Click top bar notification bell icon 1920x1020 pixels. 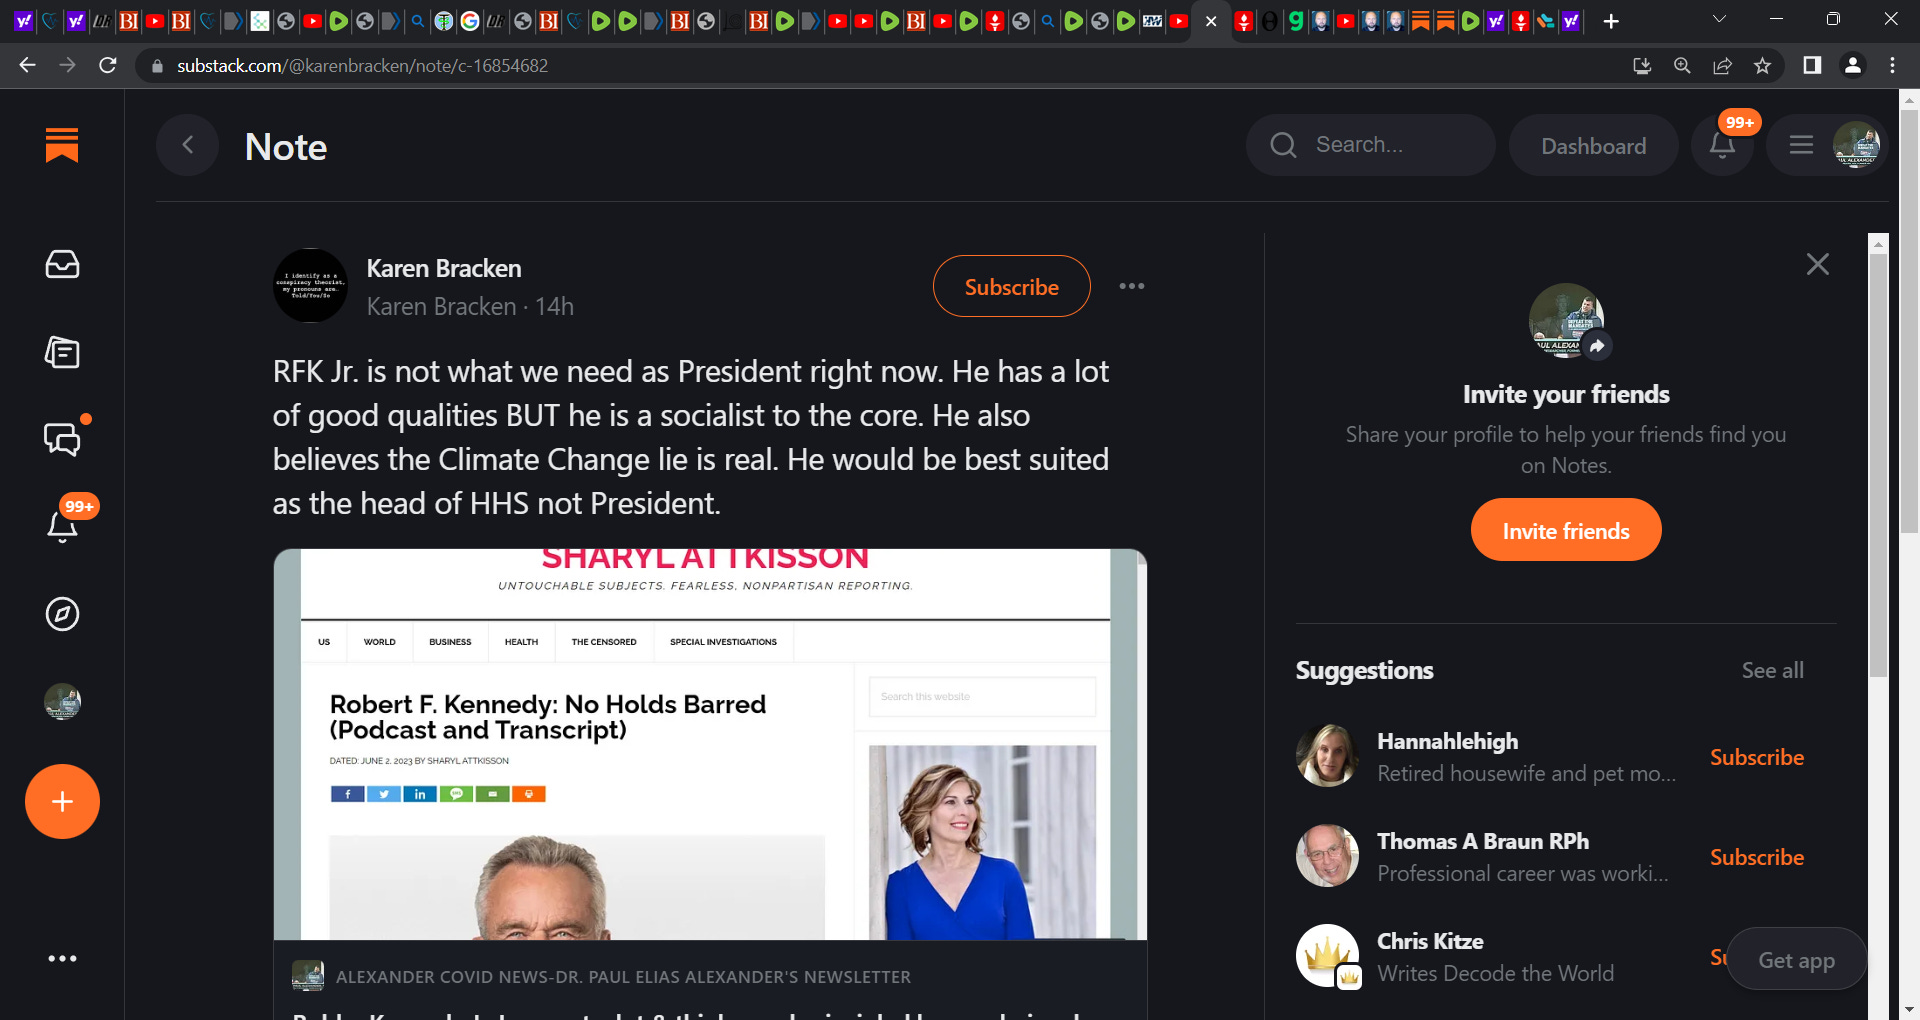point(1722,146)
